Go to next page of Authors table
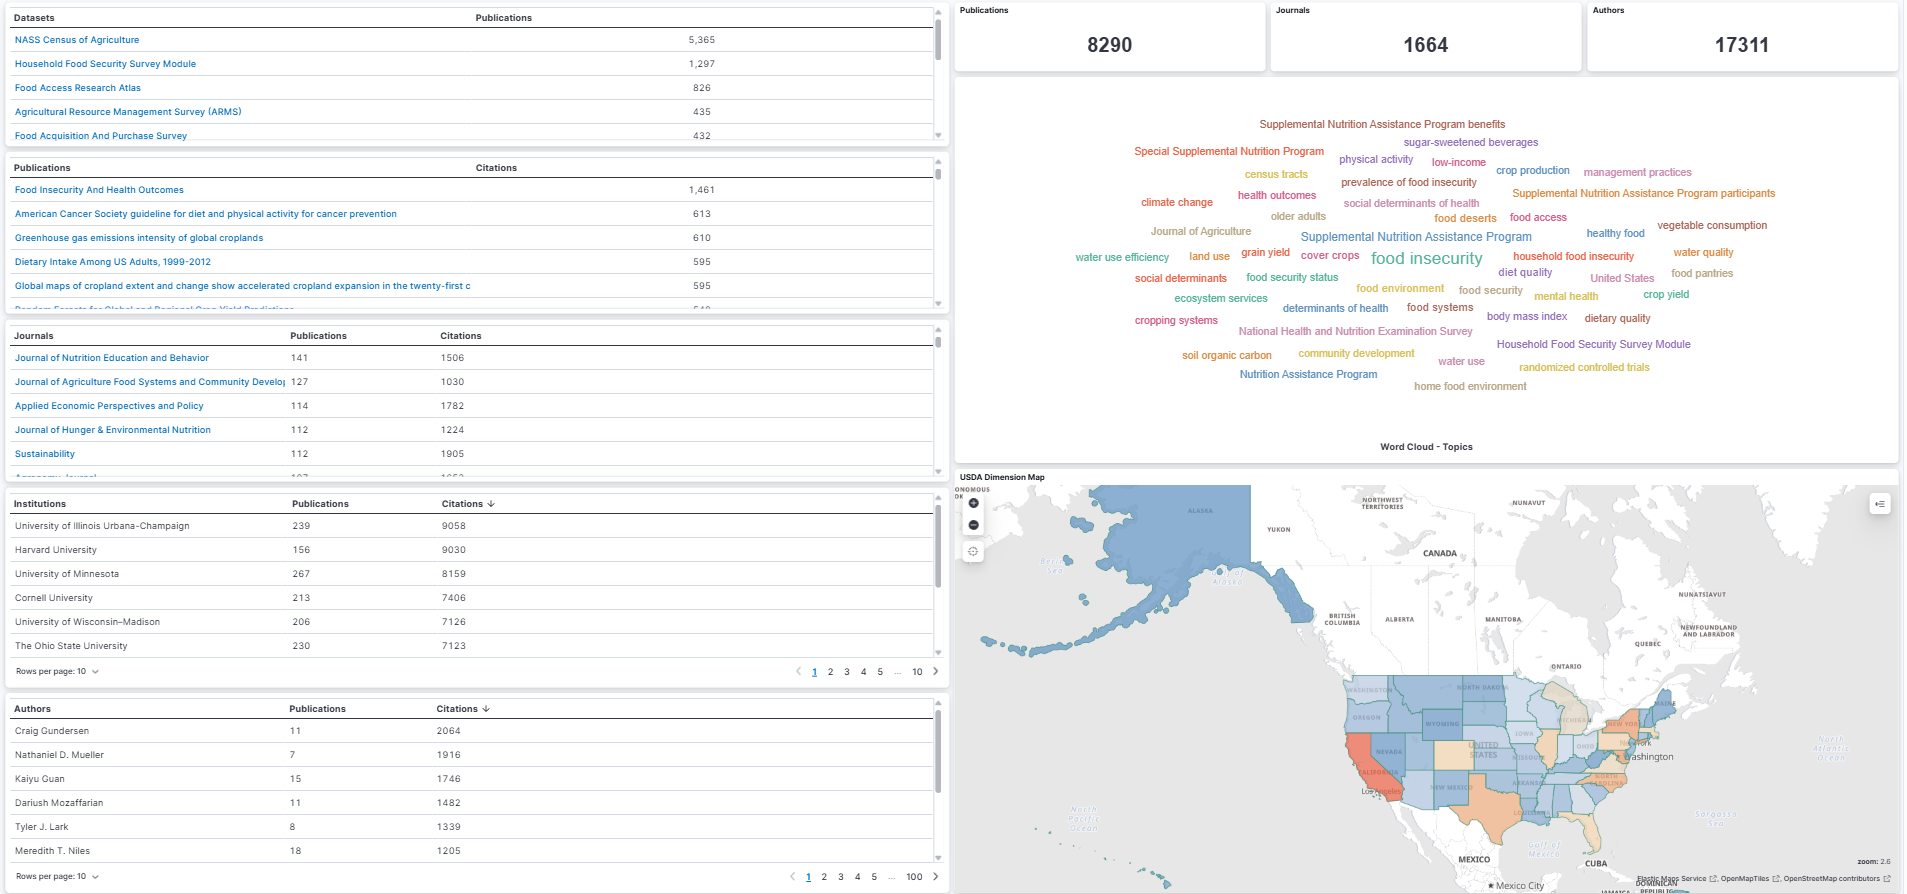The height and width of the screenshot is (894, 1907). 935,876
